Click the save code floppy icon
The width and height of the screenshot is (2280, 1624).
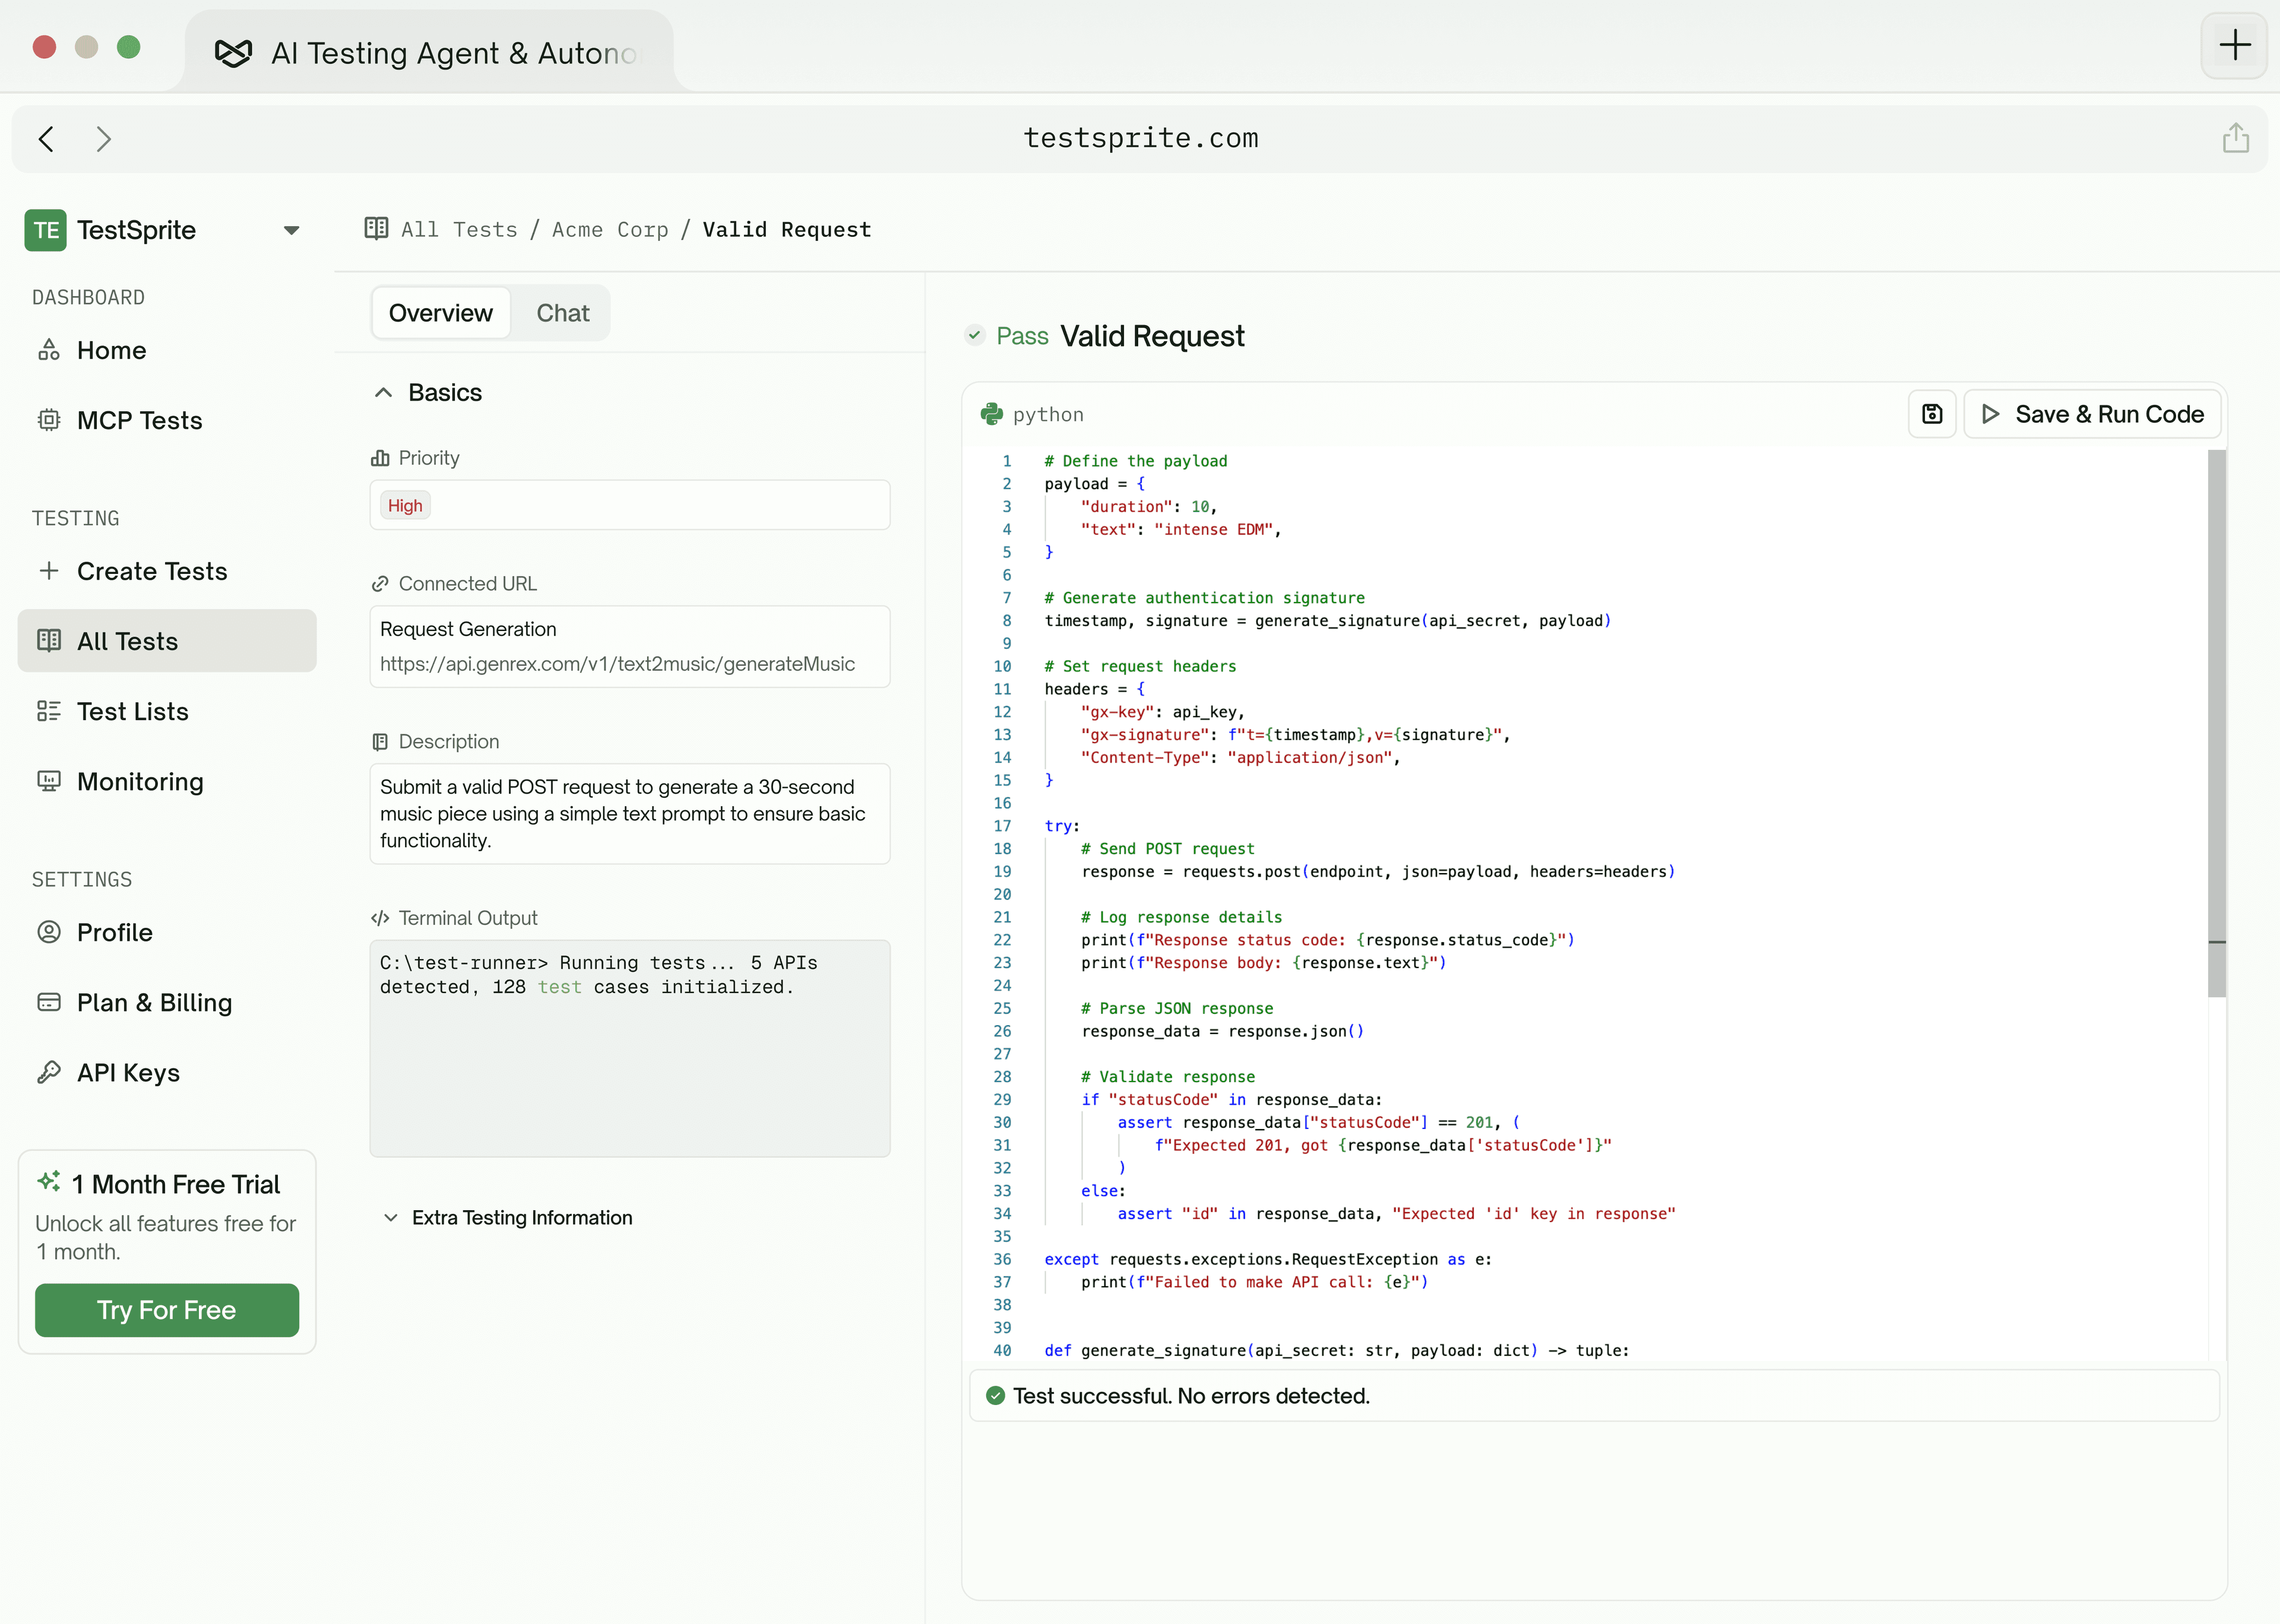pos(1932,414)
